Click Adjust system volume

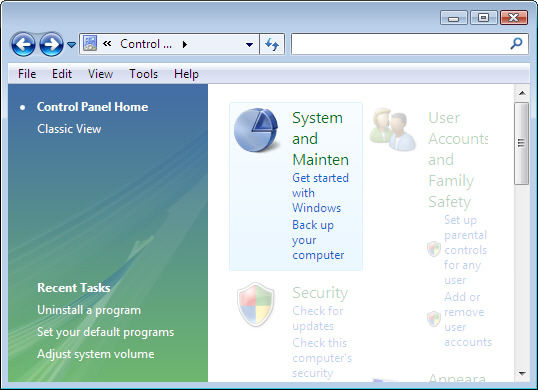pos(95,354)
